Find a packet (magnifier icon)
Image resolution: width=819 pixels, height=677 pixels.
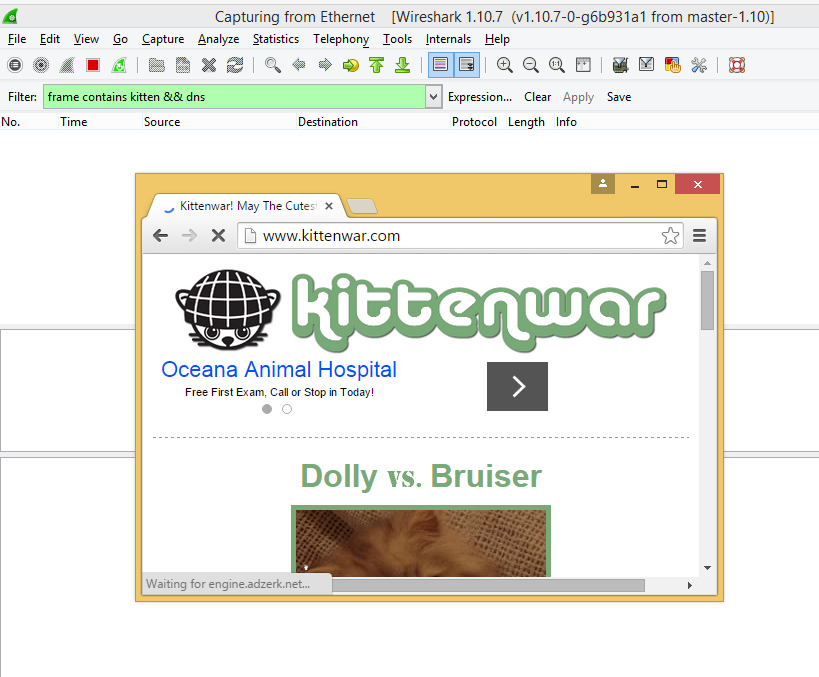pos(273,65)
